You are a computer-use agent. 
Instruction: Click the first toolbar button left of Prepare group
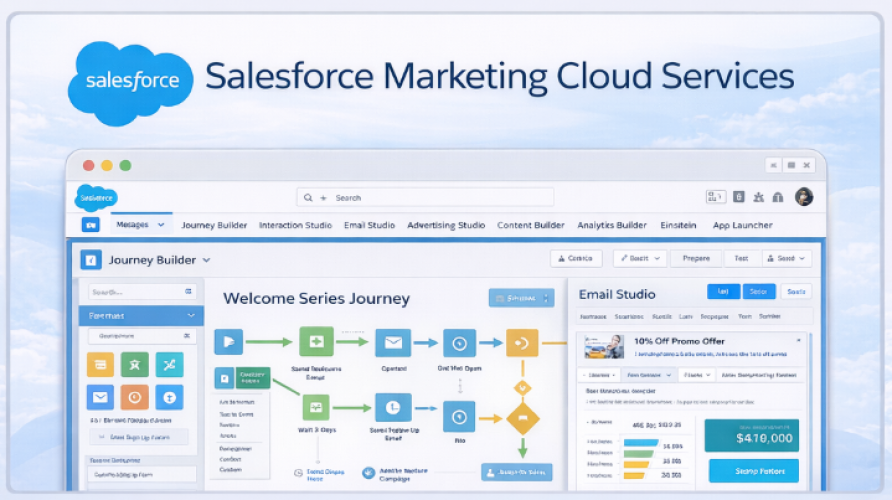pos(576,258)
